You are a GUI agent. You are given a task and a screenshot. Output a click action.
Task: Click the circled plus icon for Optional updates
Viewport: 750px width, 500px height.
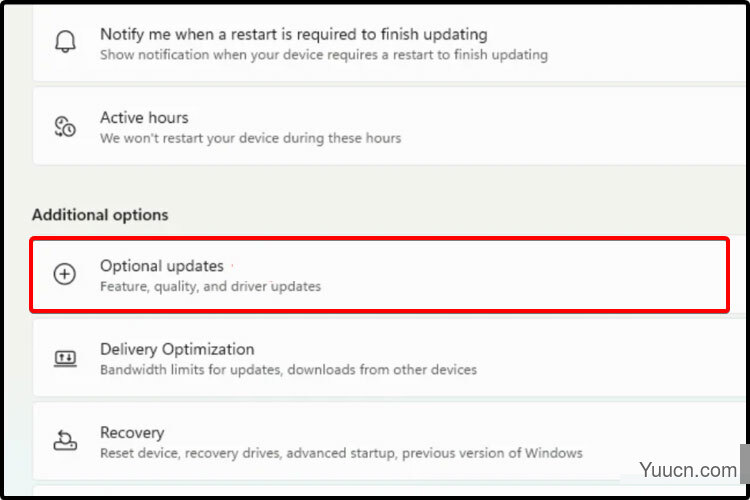click(x=65, y=274)
